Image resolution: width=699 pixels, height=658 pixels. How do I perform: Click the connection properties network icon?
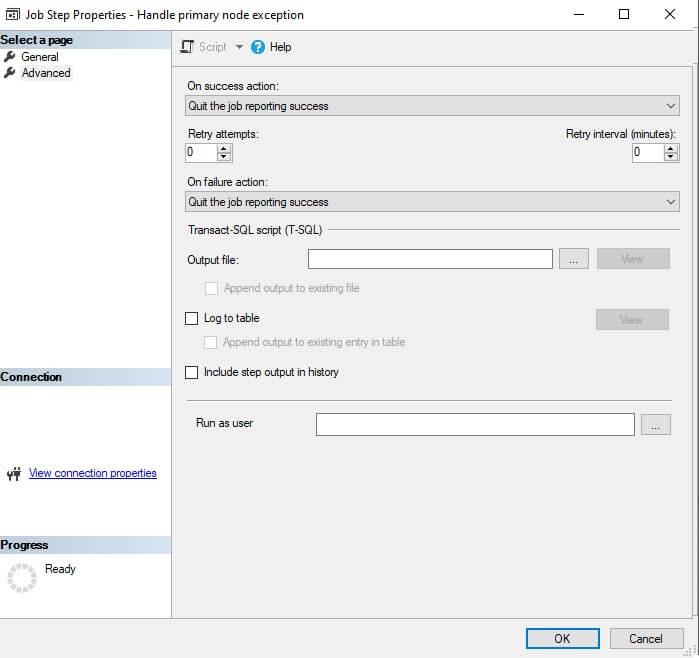[13, 474]
